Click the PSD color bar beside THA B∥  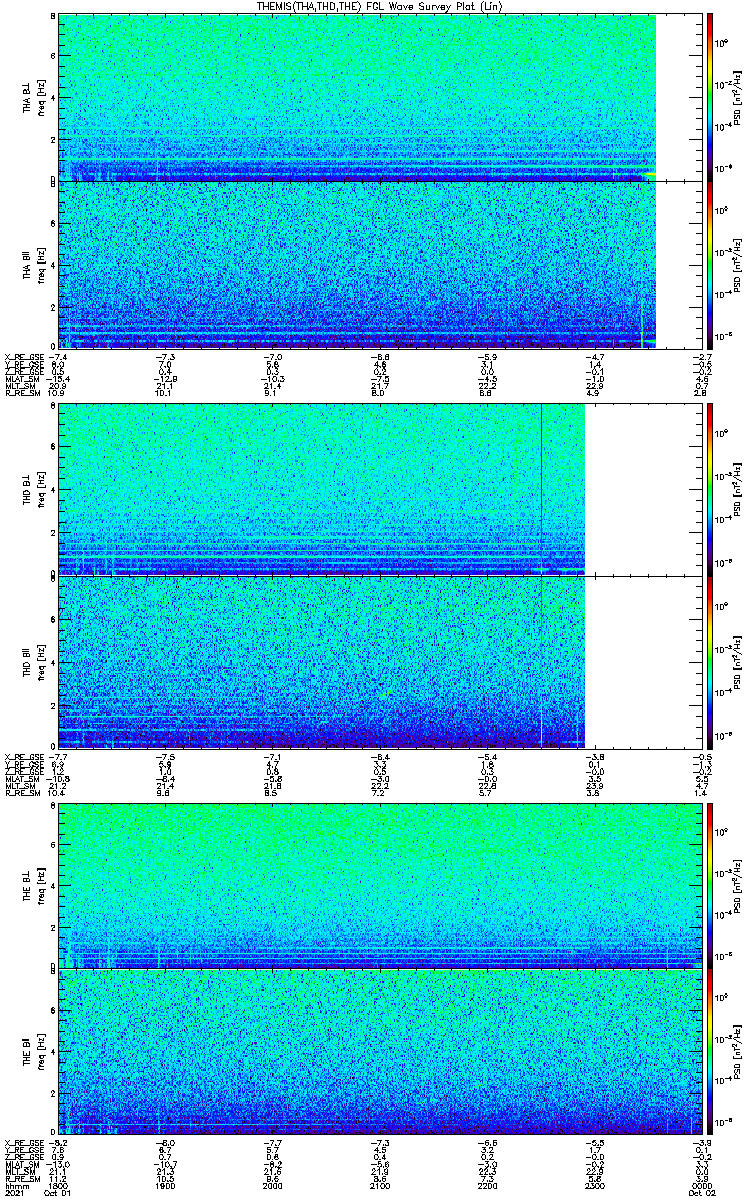click(x=710, y=264)
